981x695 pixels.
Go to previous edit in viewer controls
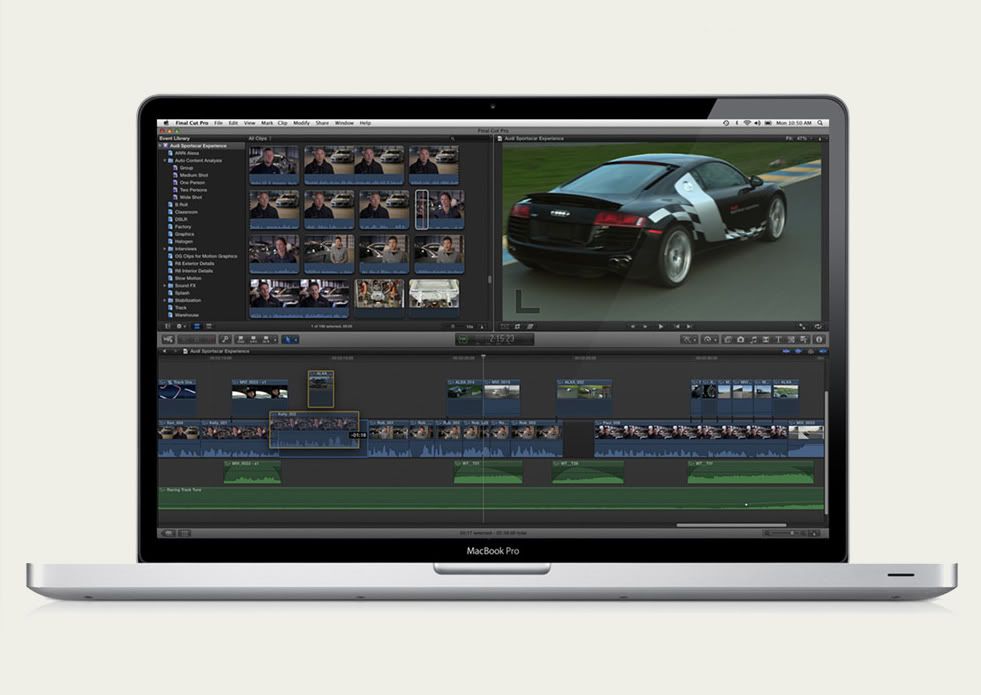click(x=677, y=327)
